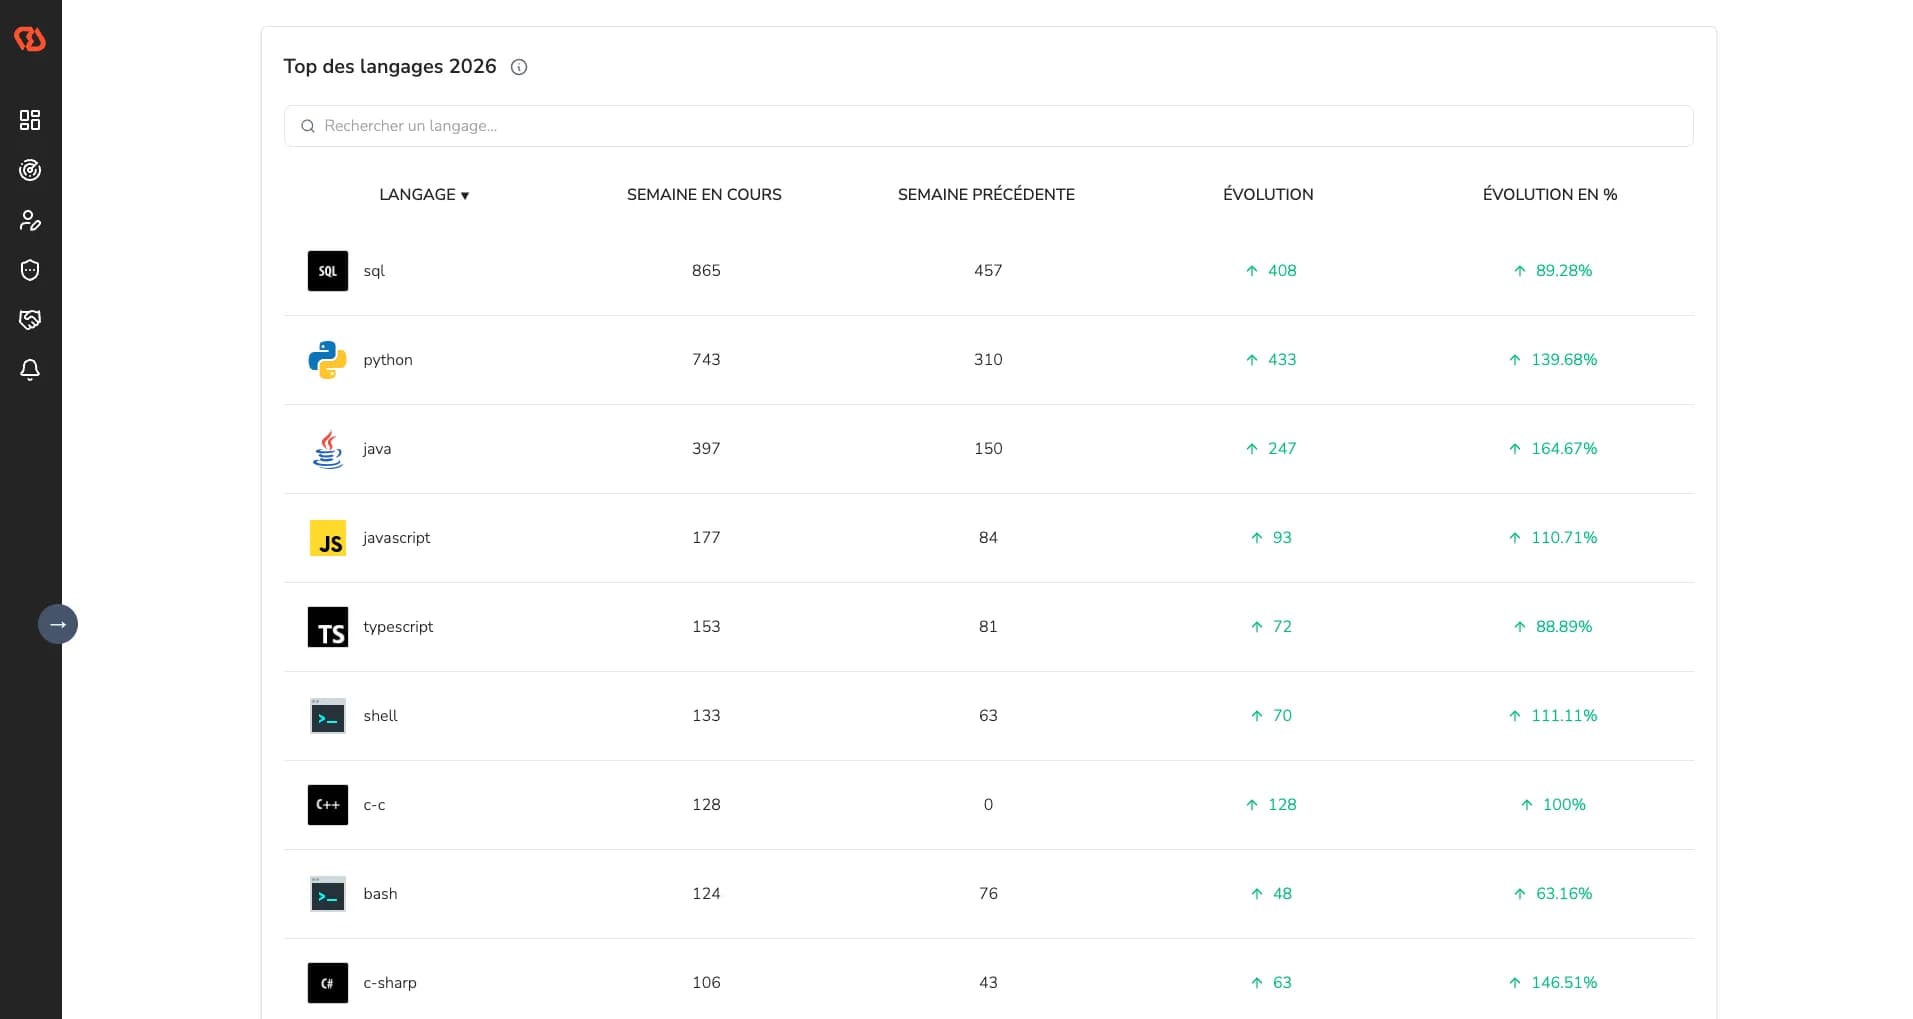
Task: Open notifications via the bell icon
Action: (30, 370)
